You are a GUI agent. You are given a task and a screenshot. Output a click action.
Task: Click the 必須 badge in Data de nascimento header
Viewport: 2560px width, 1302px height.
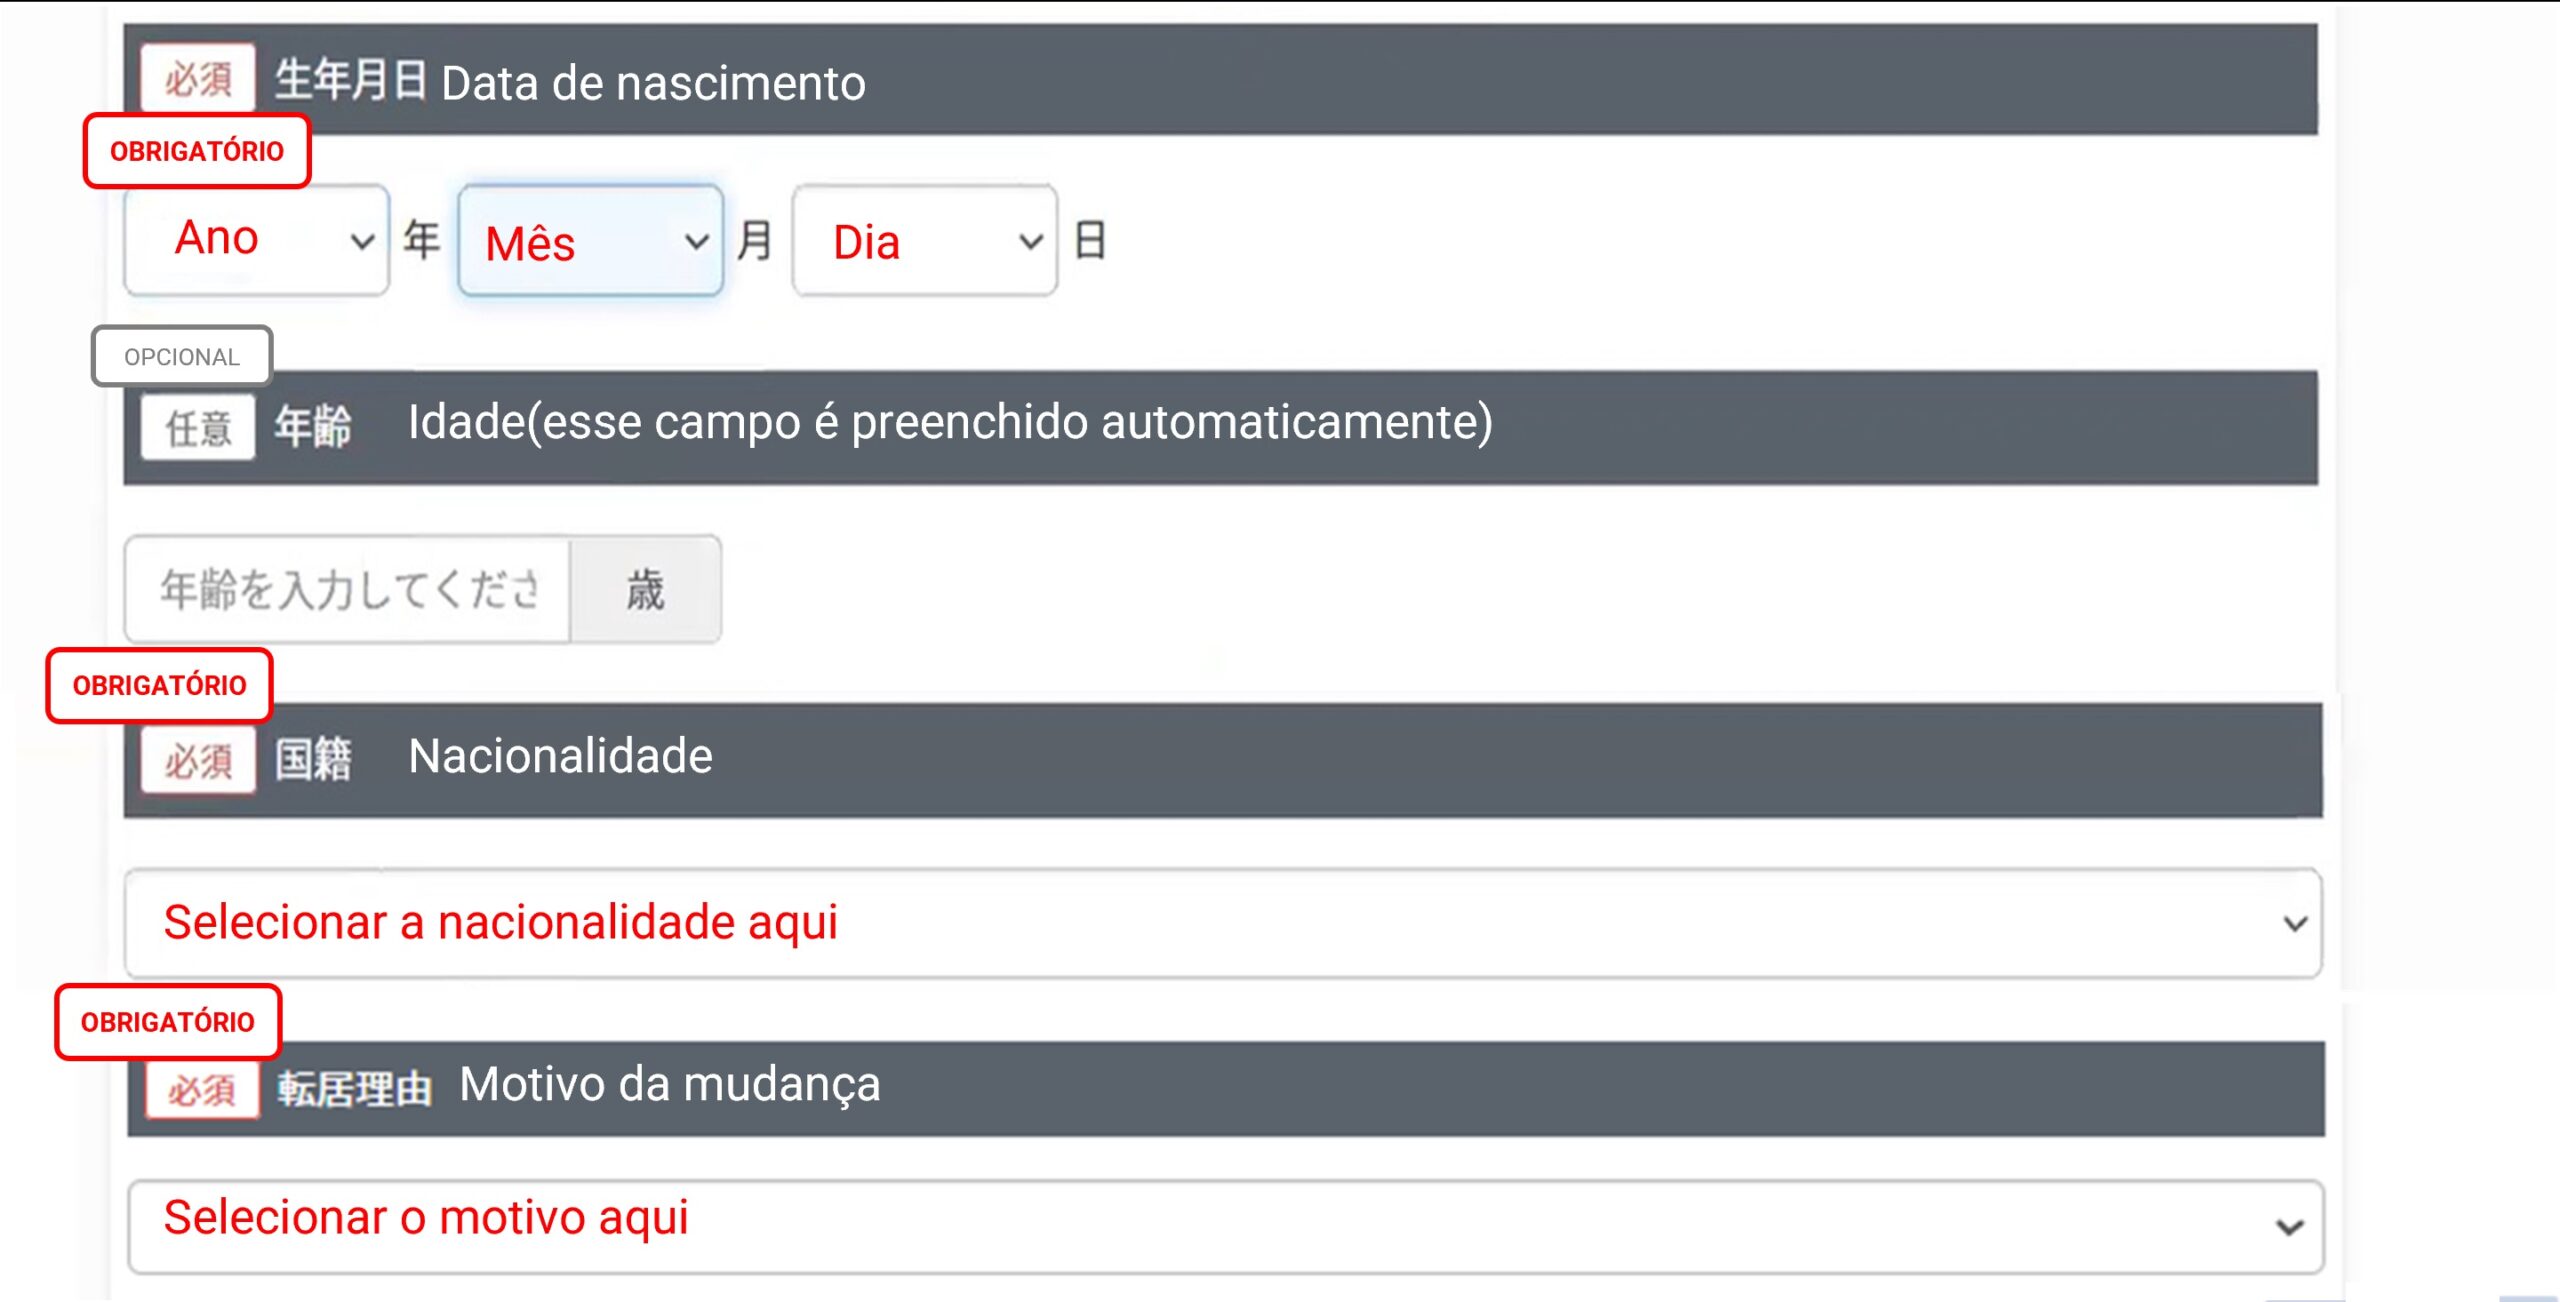198,79
